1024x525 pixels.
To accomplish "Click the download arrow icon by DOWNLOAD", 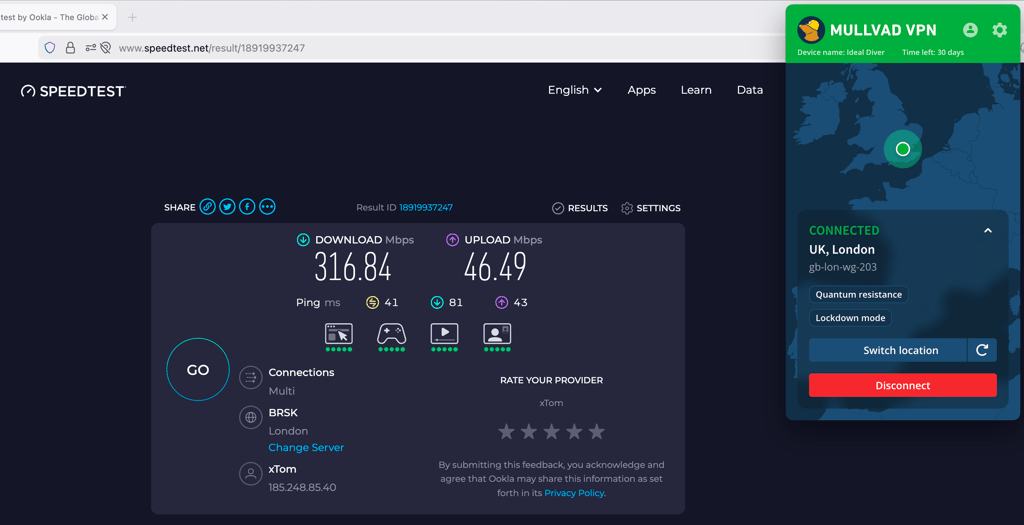I will [x=303, y=240].
